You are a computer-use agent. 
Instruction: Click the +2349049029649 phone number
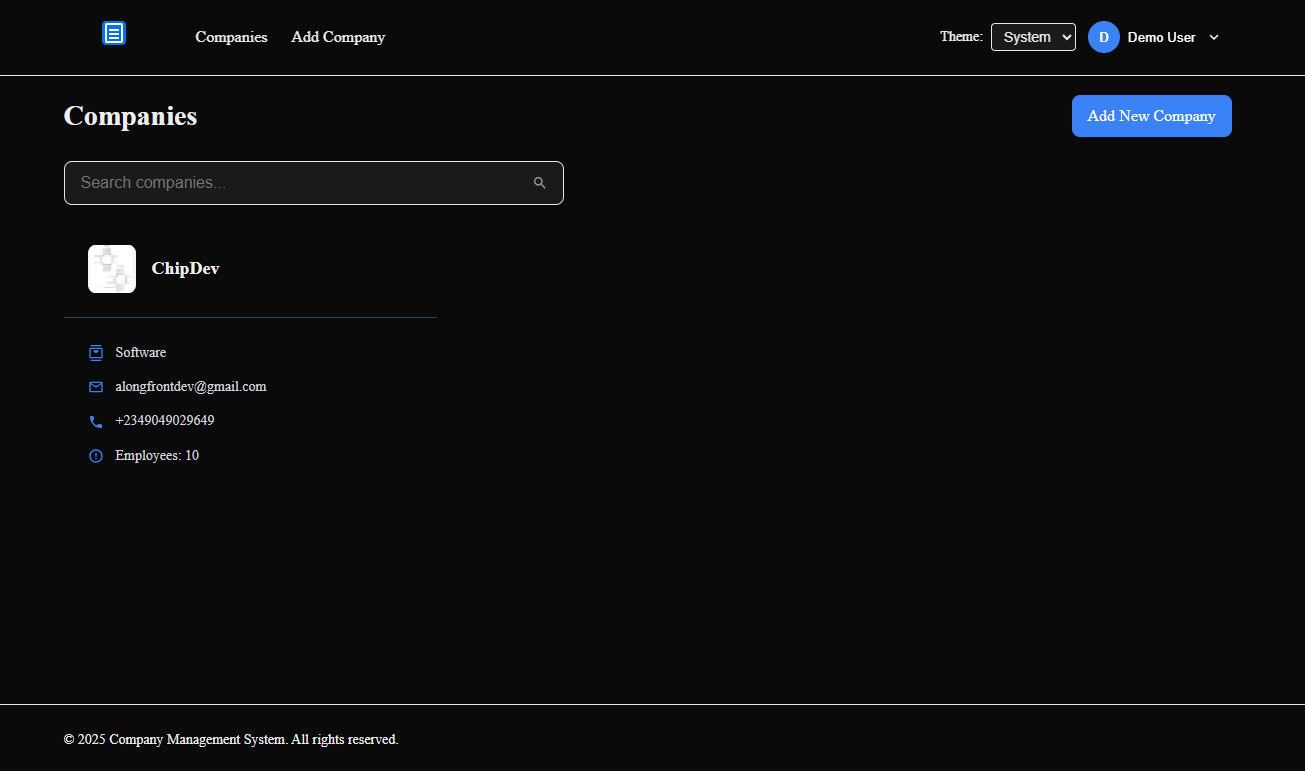tap(165, 421)
